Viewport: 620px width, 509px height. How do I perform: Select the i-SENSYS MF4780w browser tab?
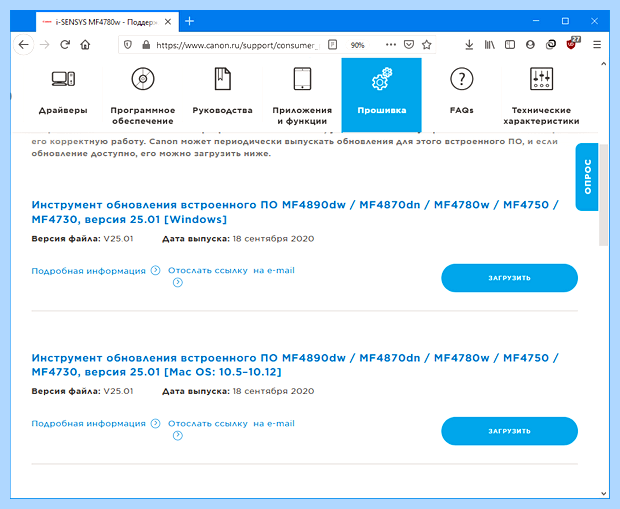click(107, 22)
